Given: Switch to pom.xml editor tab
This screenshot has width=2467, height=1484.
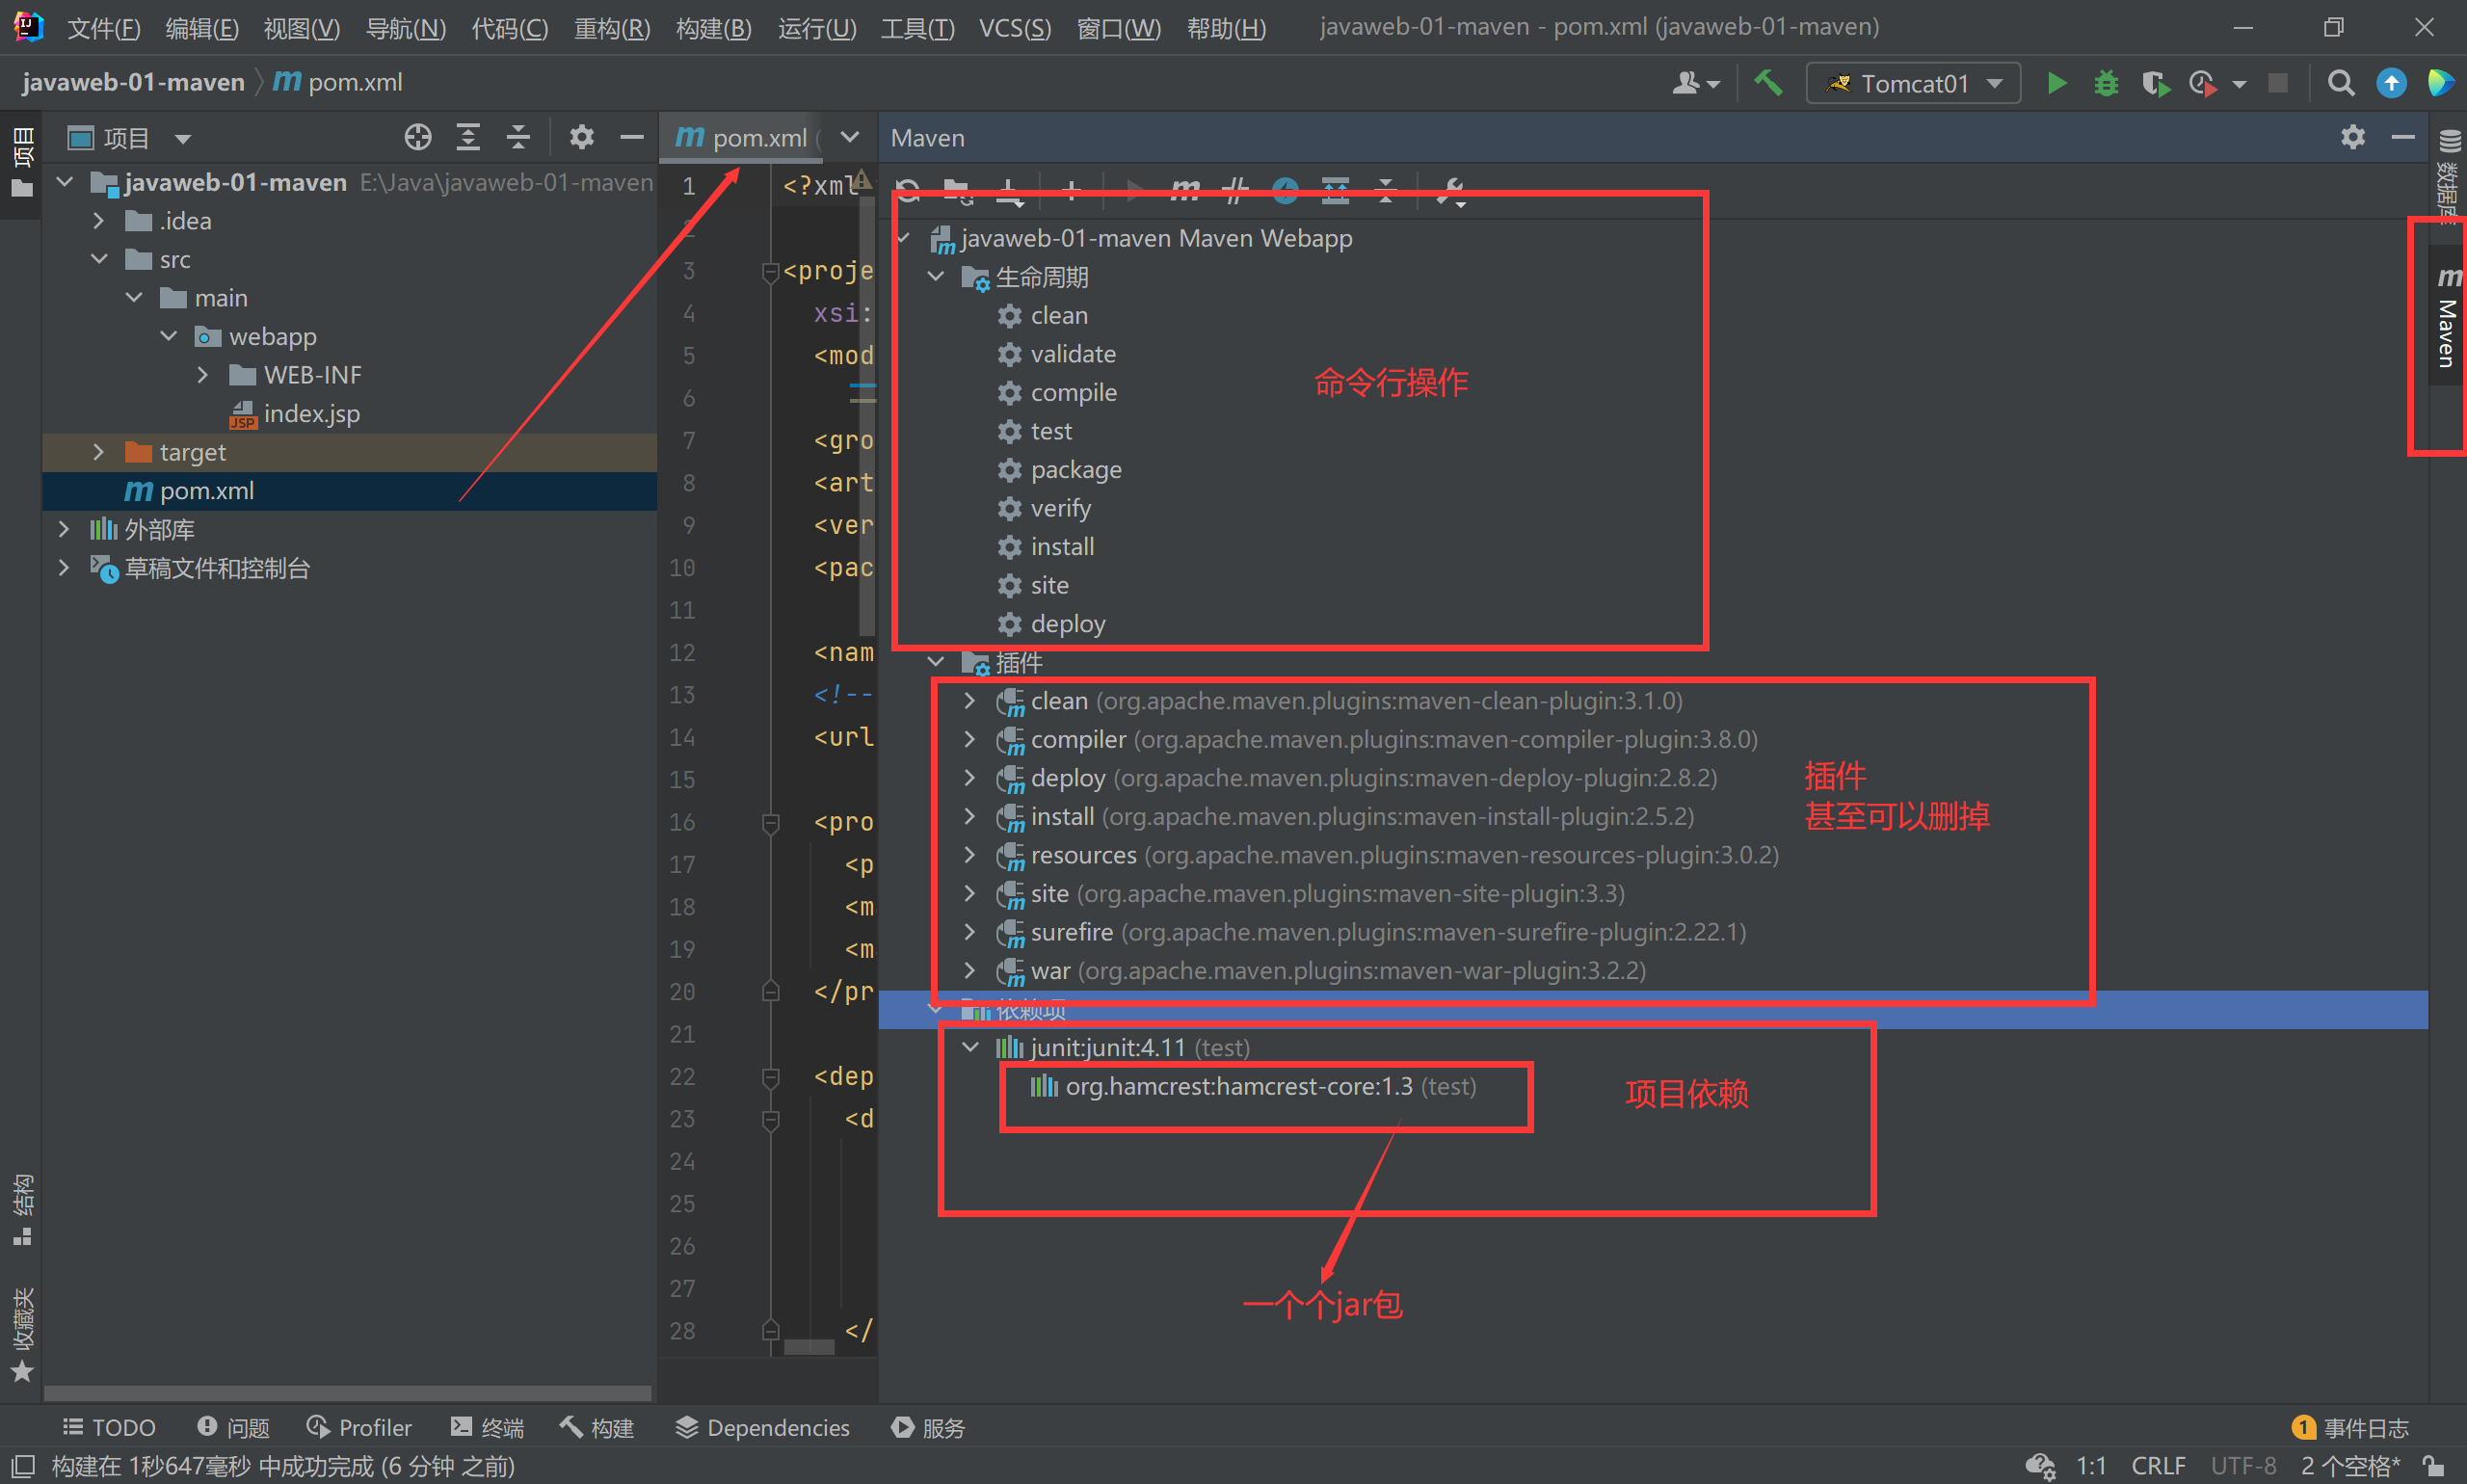Looking at the screenshot, I should (743, 138).
